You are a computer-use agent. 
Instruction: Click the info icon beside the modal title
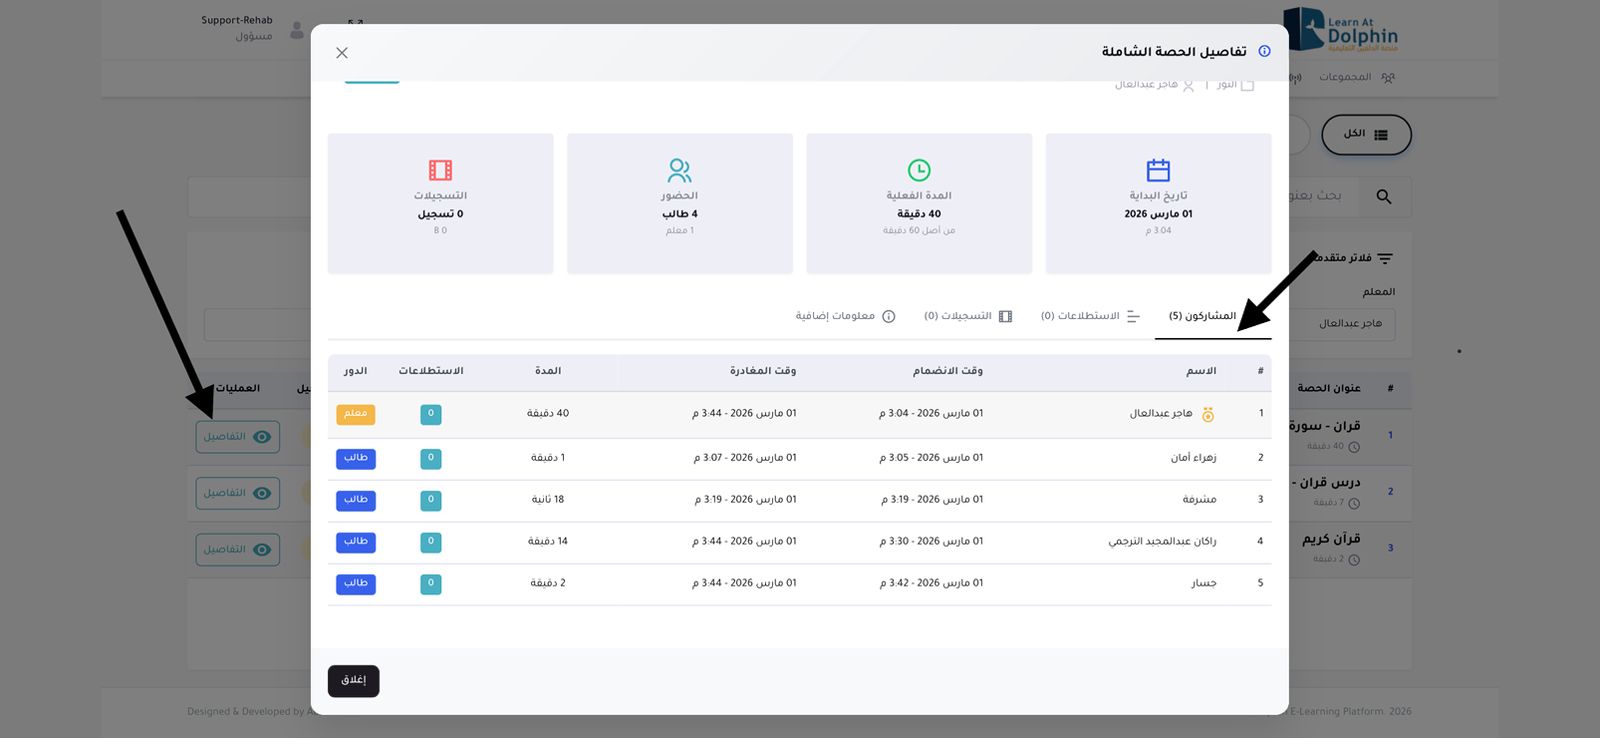click(x=1264, y=51)
